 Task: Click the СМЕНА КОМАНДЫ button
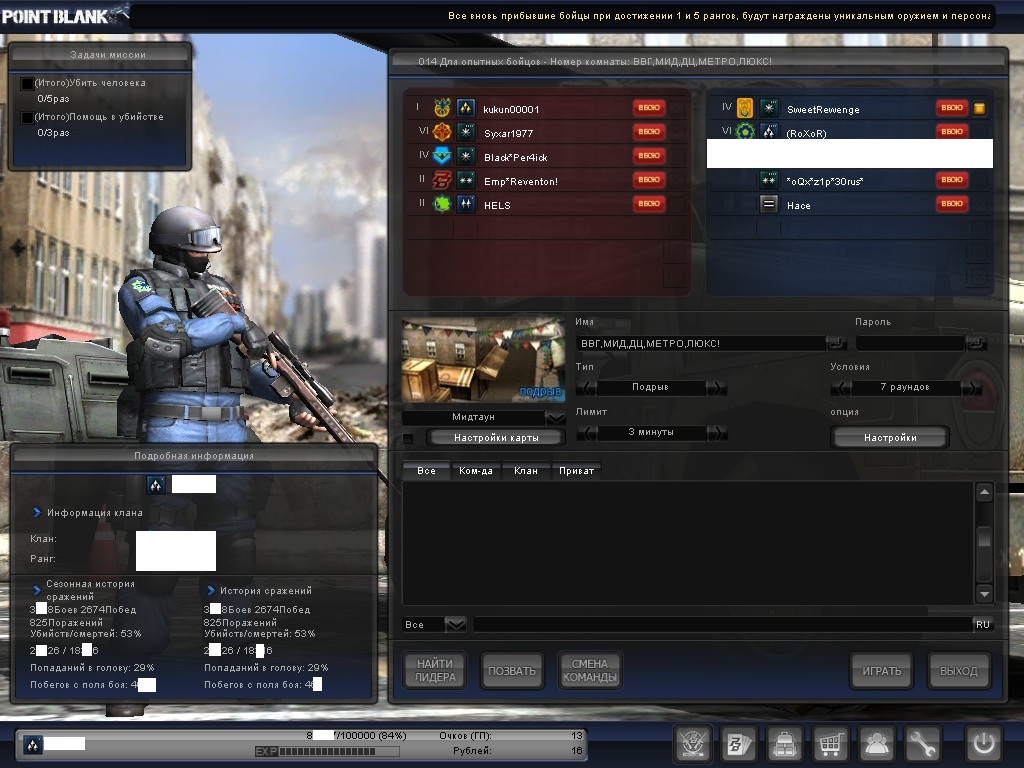589,671
